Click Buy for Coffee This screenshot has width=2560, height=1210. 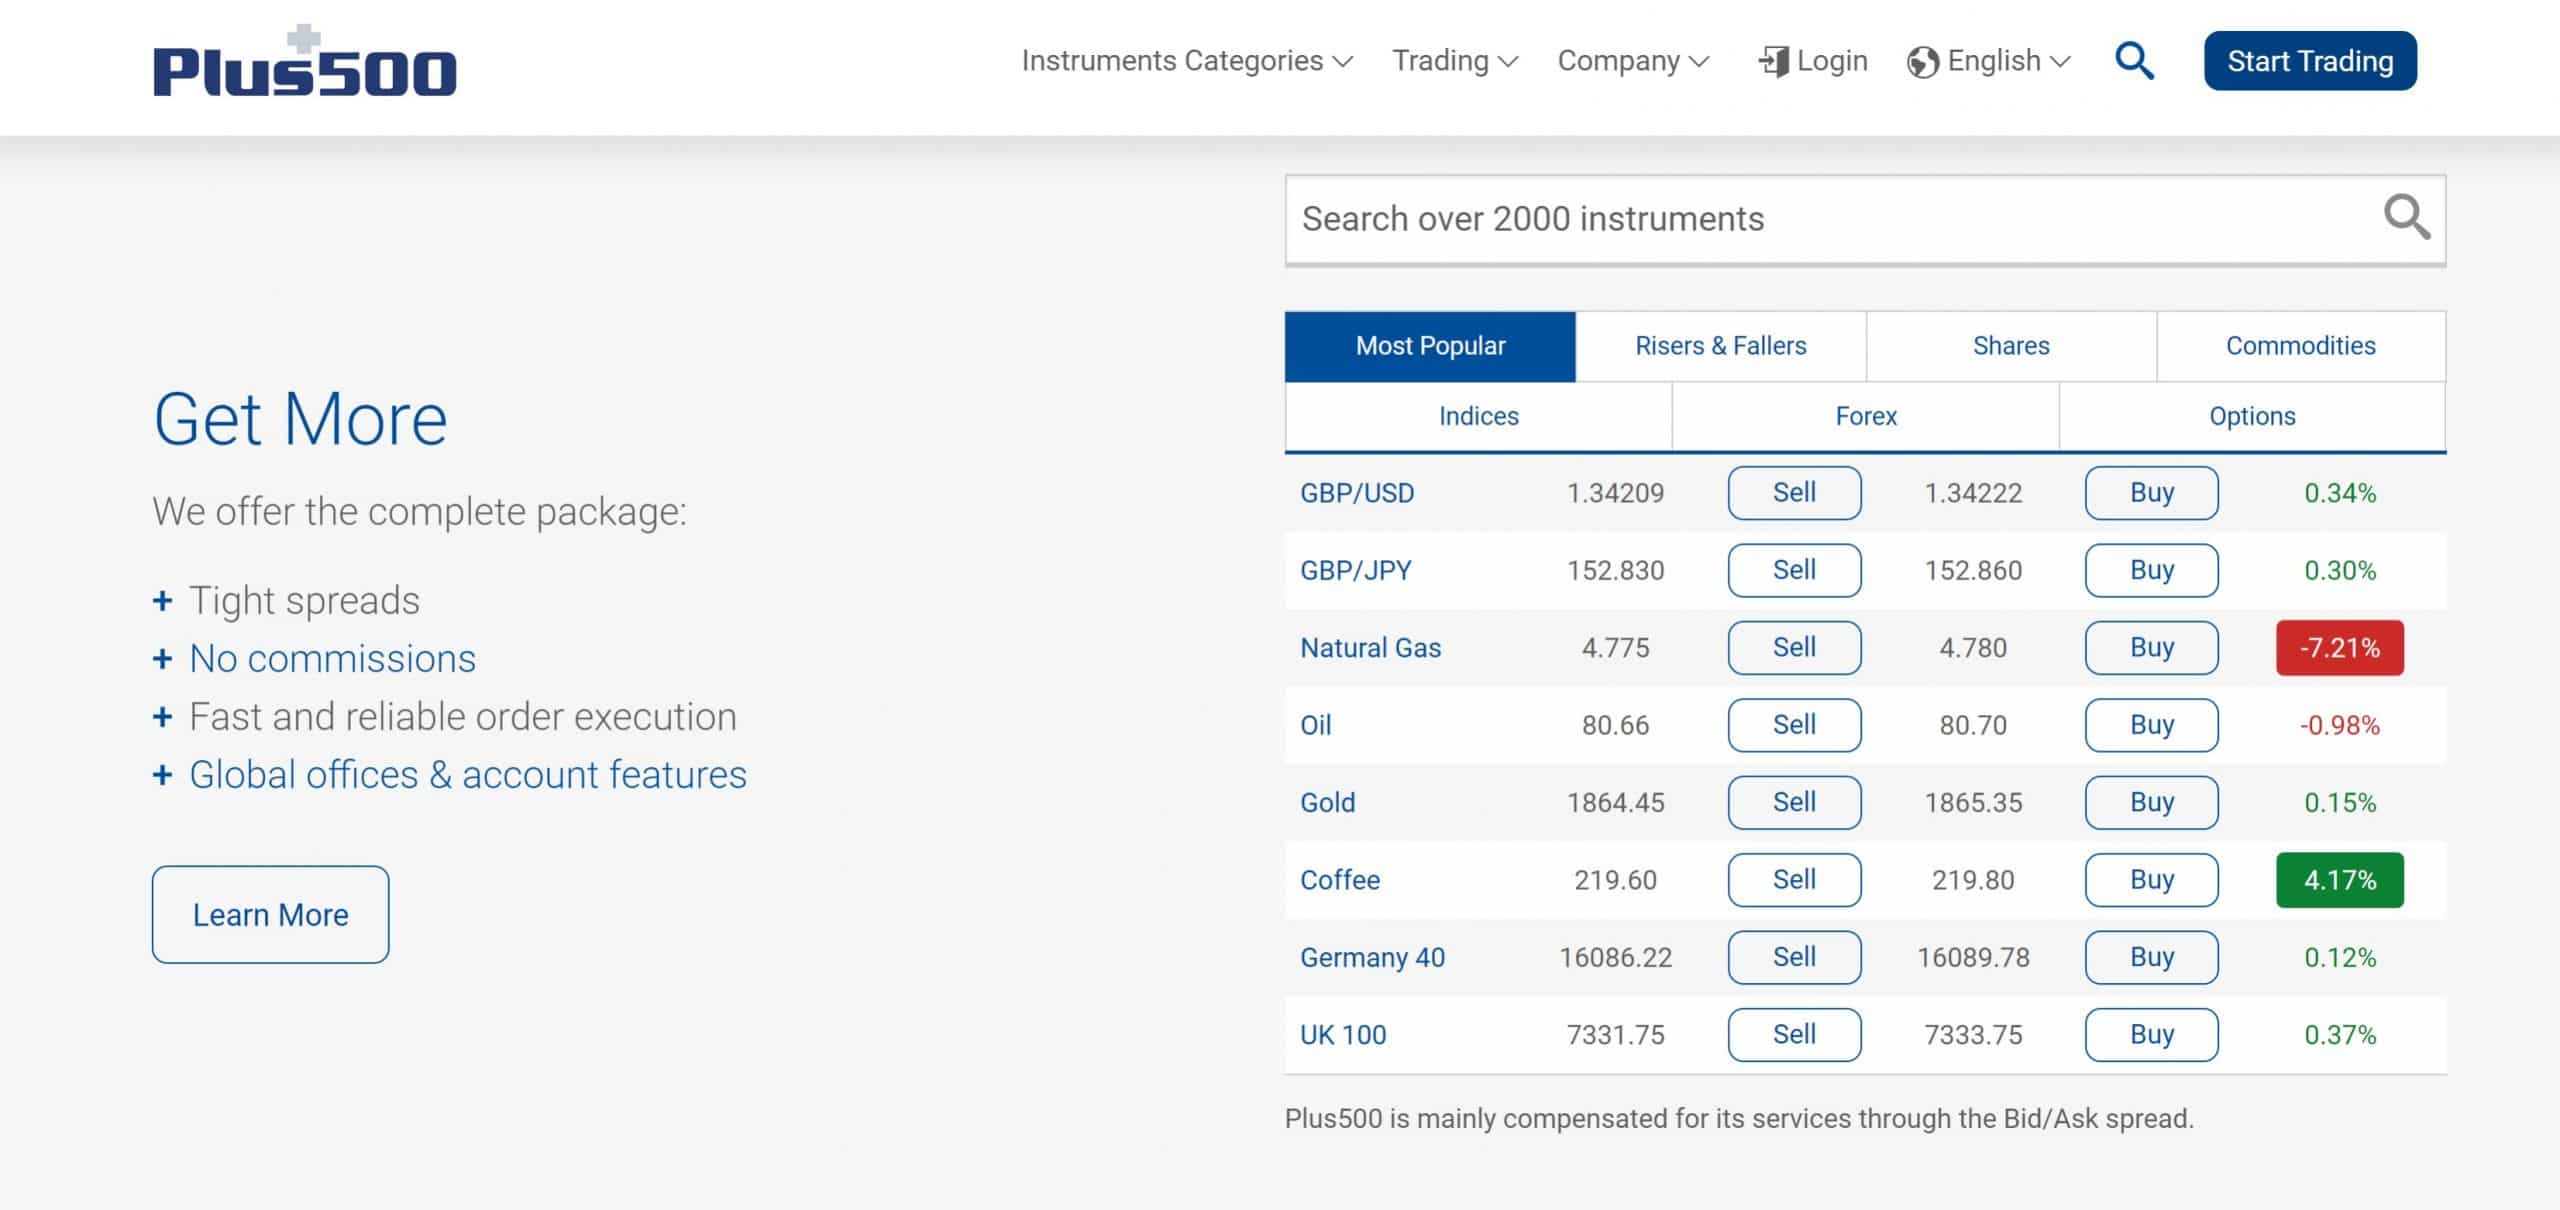2151,880
